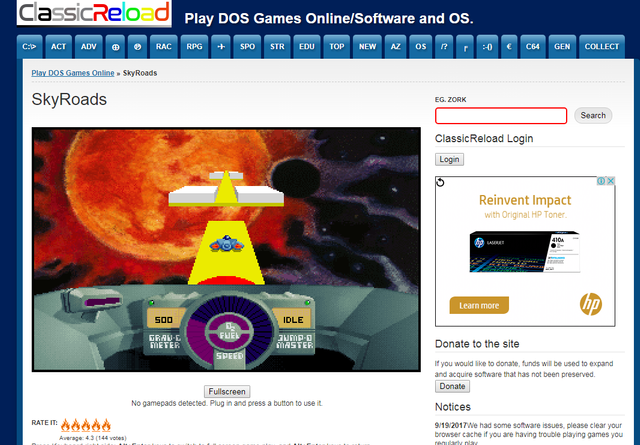
Task: Rate the game five flames
Action: (106, 425)
